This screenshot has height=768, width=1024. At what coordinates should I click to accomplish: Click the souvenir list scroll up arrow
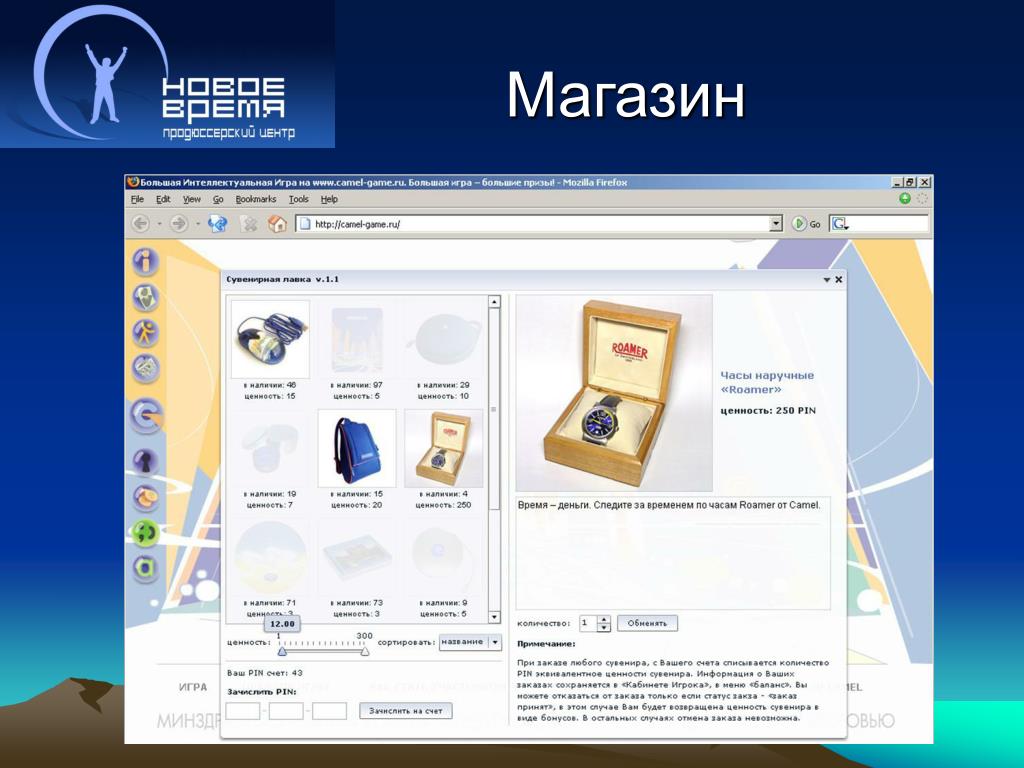pos(494,302)
